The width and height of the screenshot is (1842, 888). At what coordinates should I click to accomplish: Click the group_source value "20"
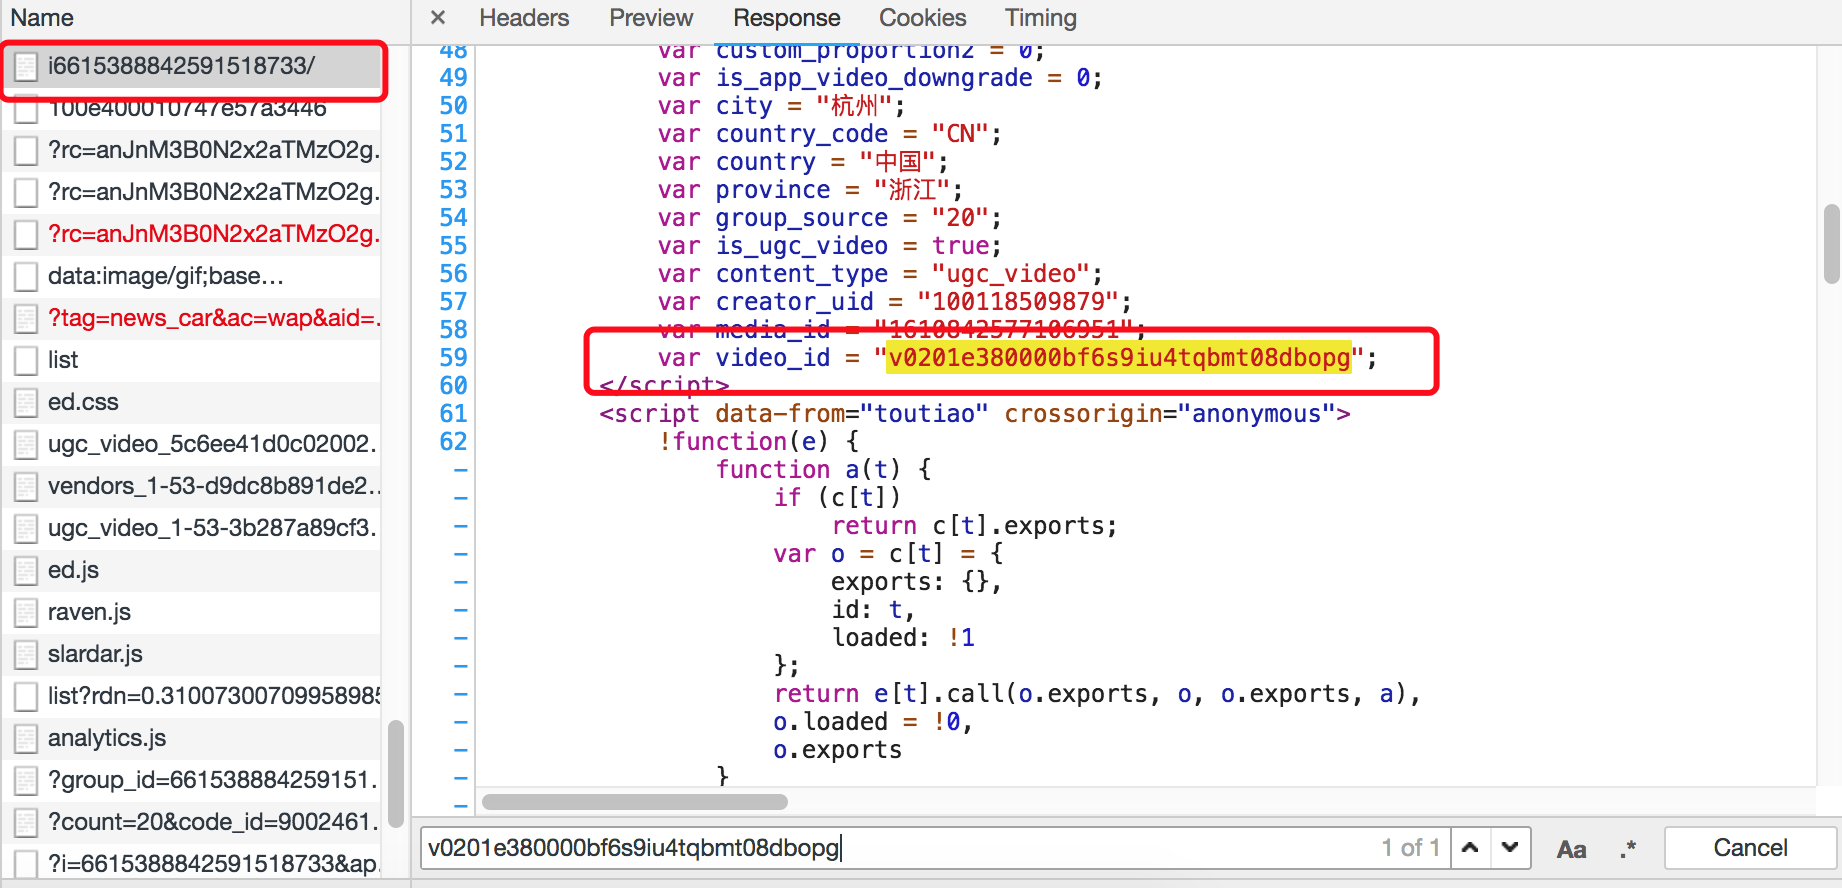click(960, 218)
